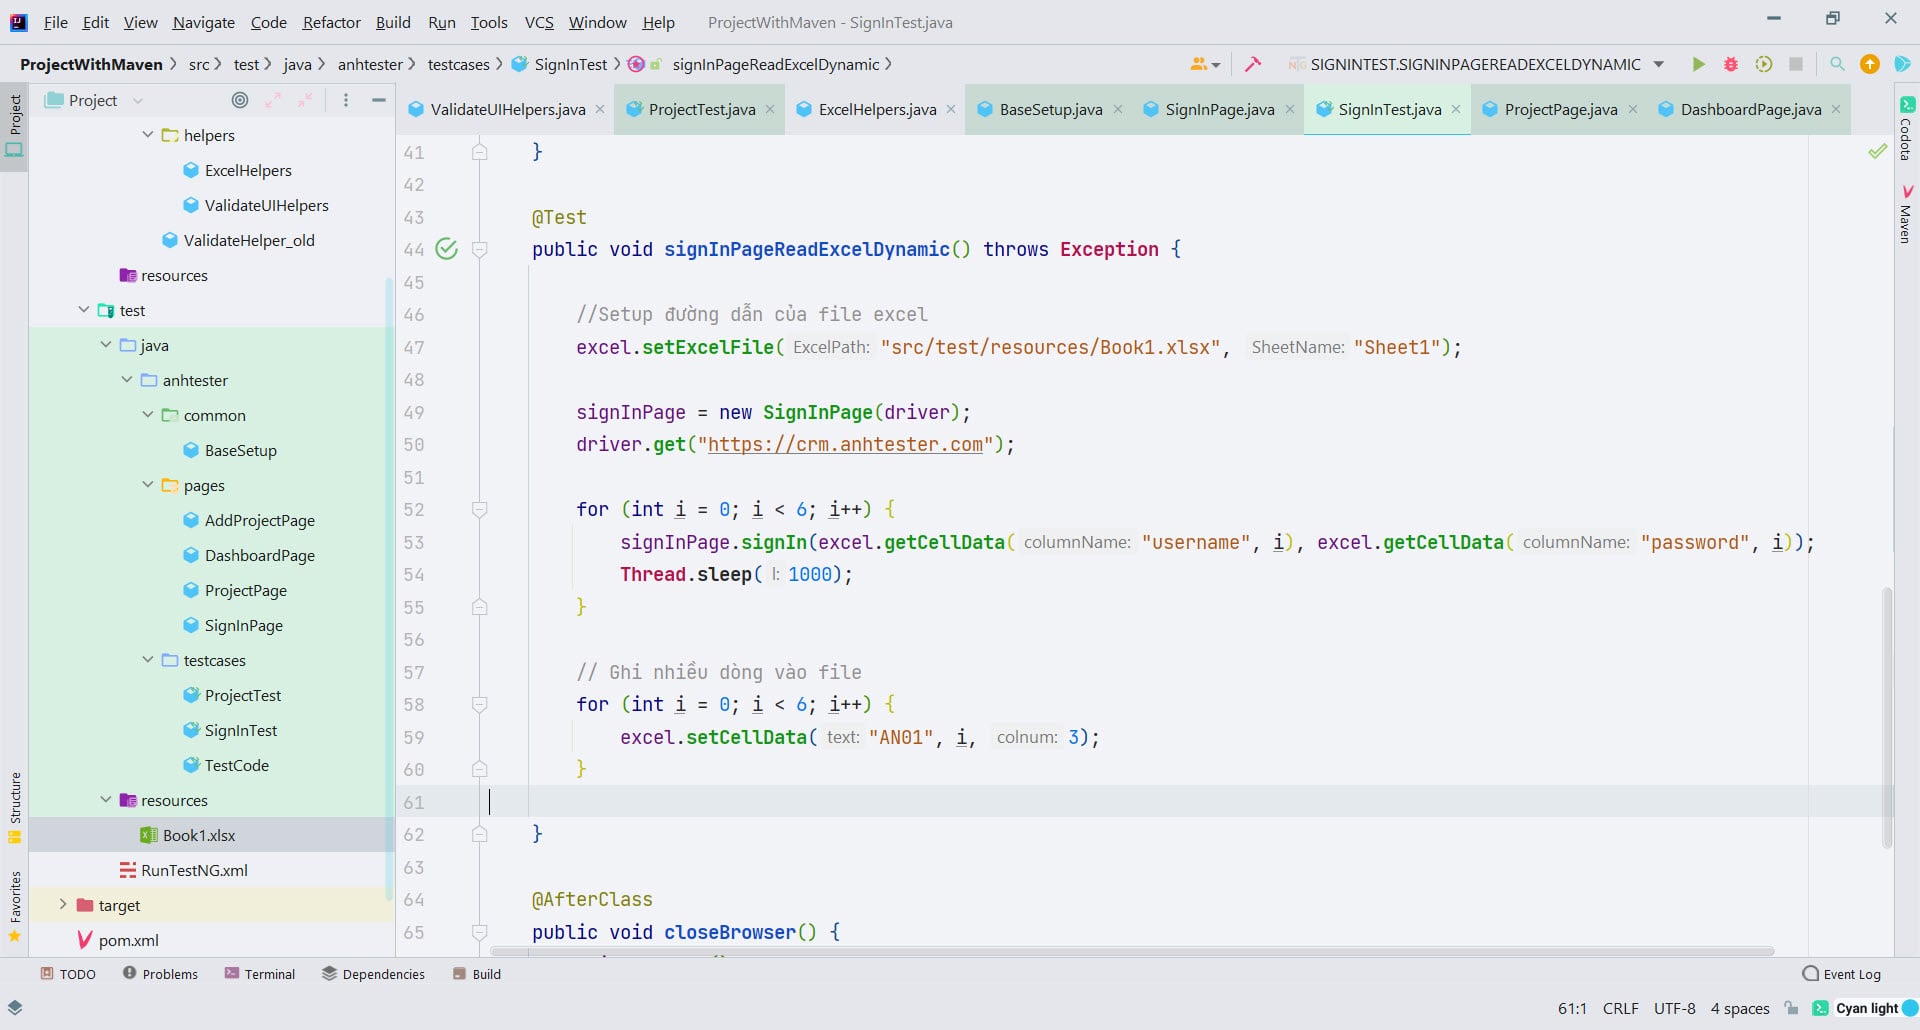Open the Dependencies tool window

click(x=373, y=974)
